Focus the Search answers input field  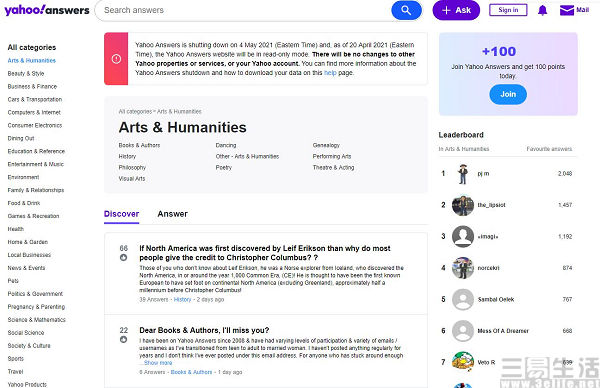tap(245, 10)
